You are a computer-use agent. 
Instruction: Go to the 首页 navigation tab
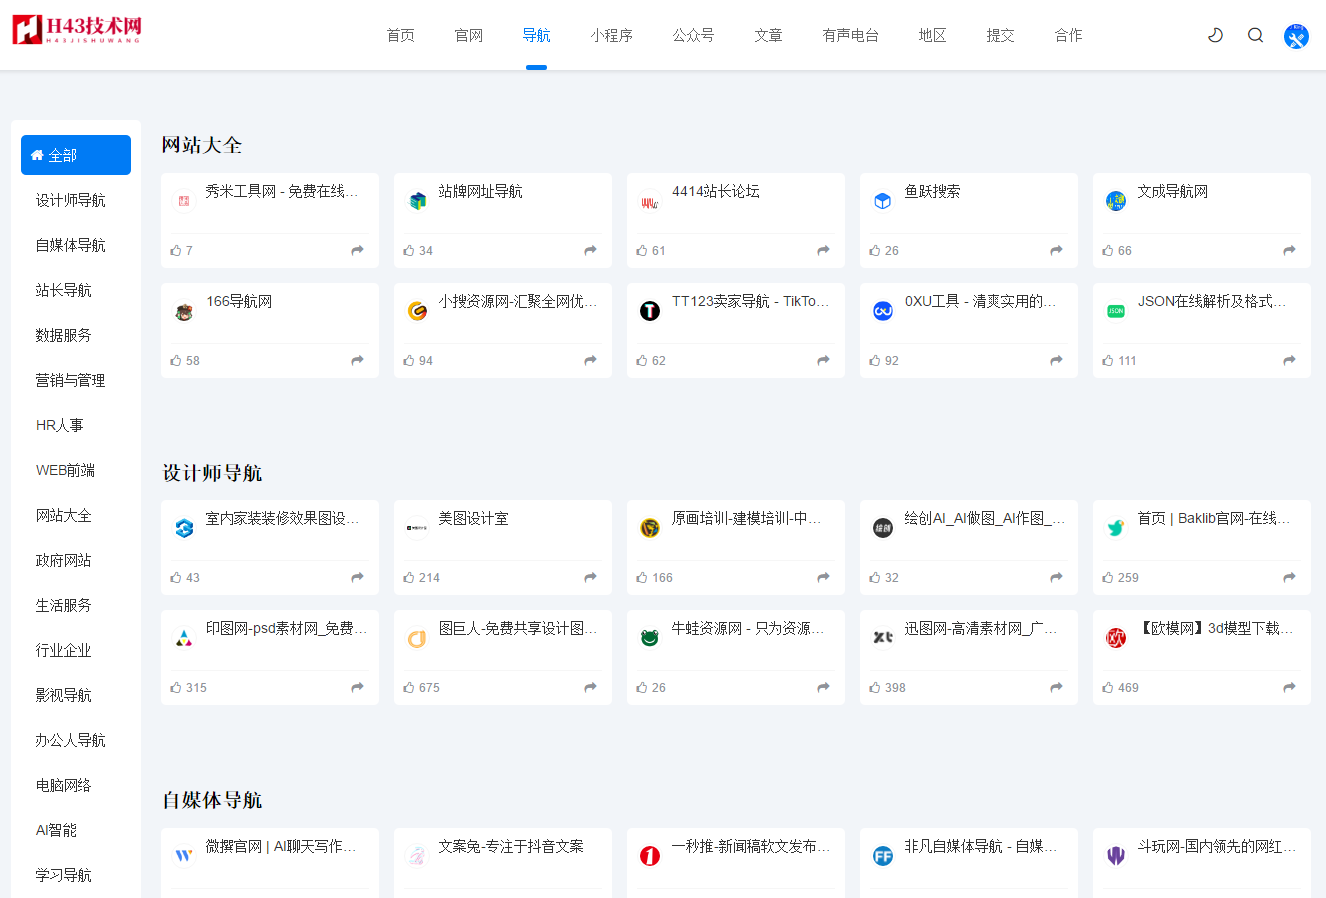[400, 35]
